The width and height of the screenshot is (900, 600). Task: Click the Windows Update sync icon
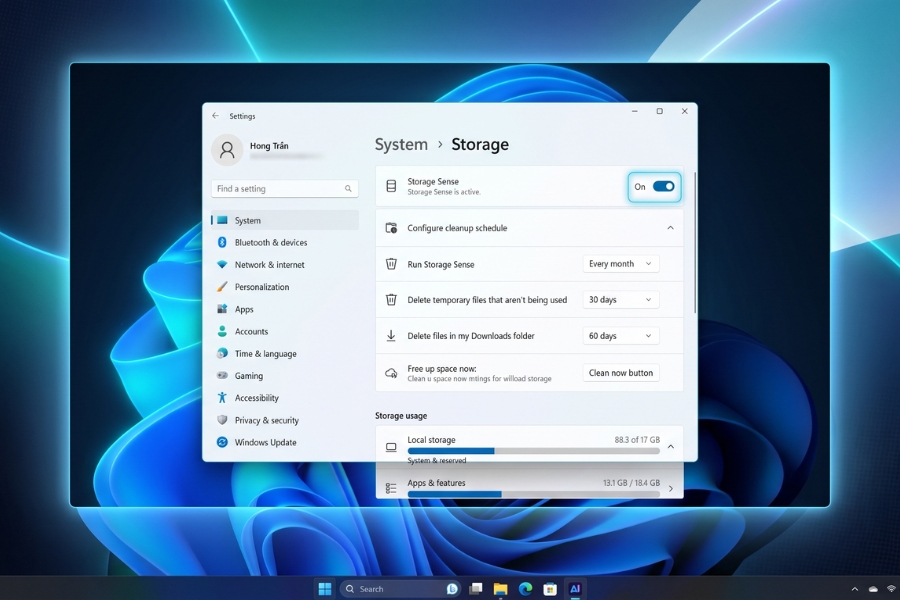pyautogui.click(x=222, y=442)
